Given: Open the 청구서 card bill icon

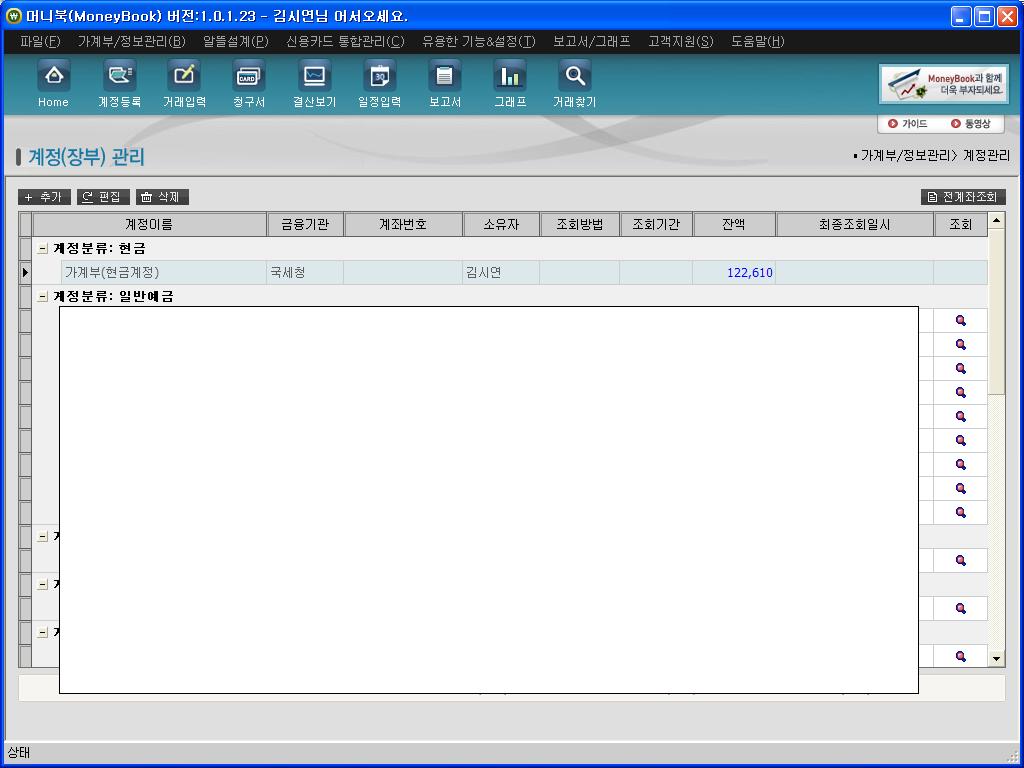Looking at the screenshot, I should click(249, 76).
